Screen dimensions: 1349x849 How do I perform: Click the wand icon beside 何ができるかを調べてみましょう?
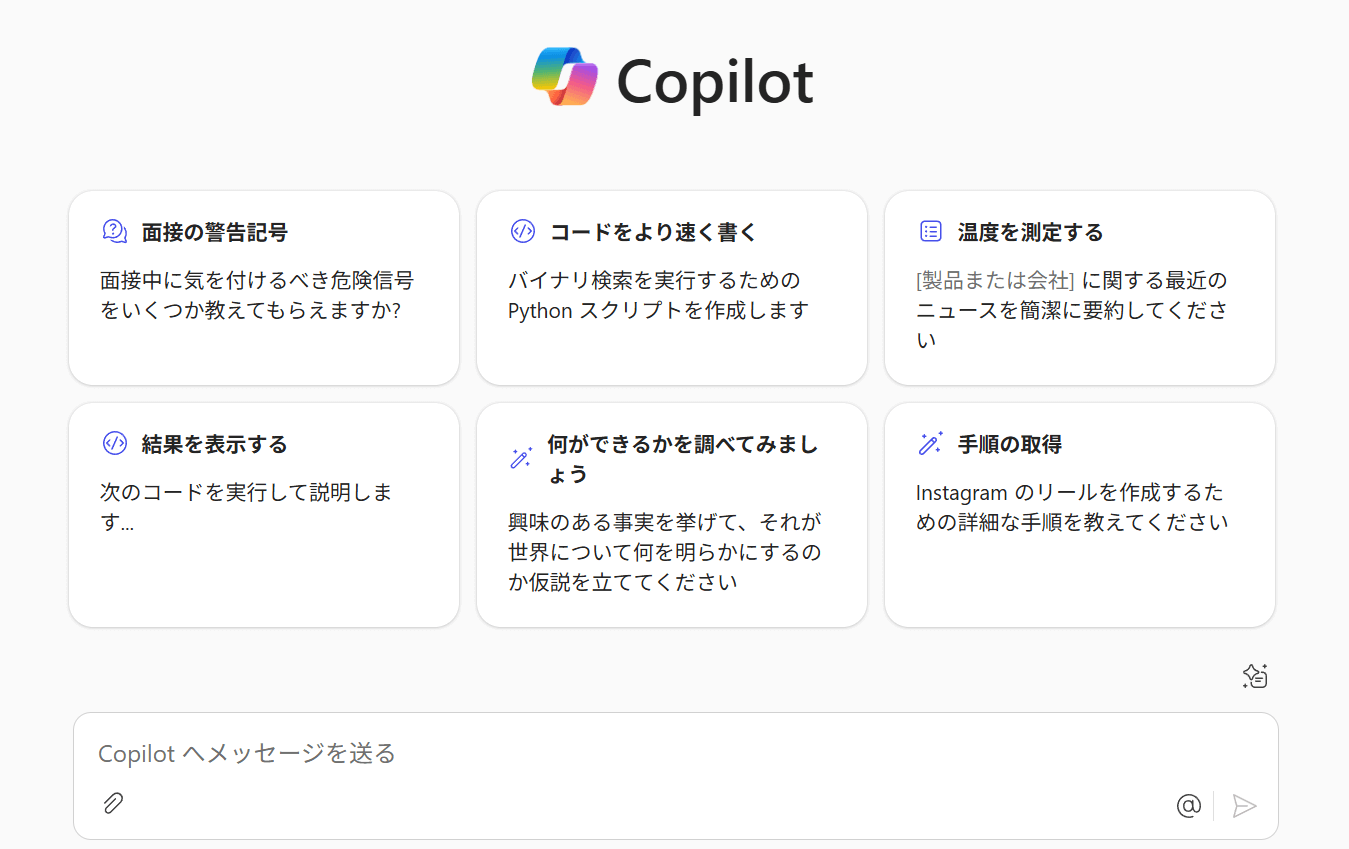click(521, 458)
